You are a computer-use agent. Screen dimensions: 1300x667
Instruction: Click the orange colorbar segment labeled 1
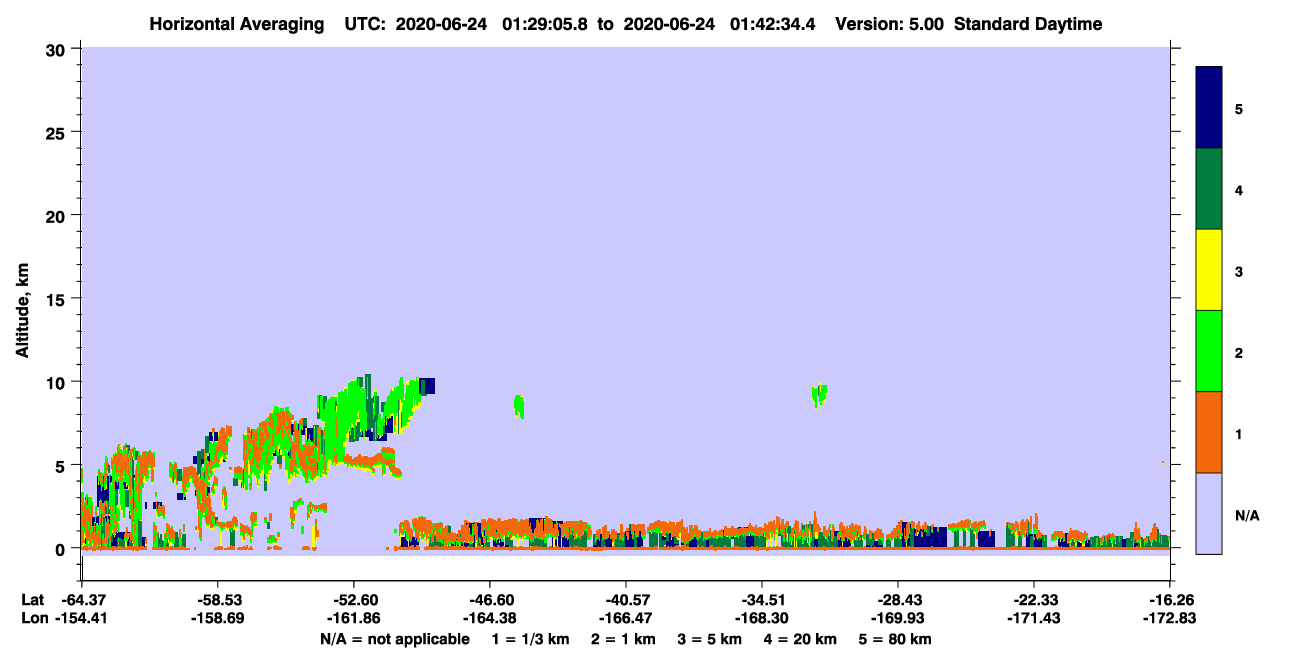pos(1209,432)
